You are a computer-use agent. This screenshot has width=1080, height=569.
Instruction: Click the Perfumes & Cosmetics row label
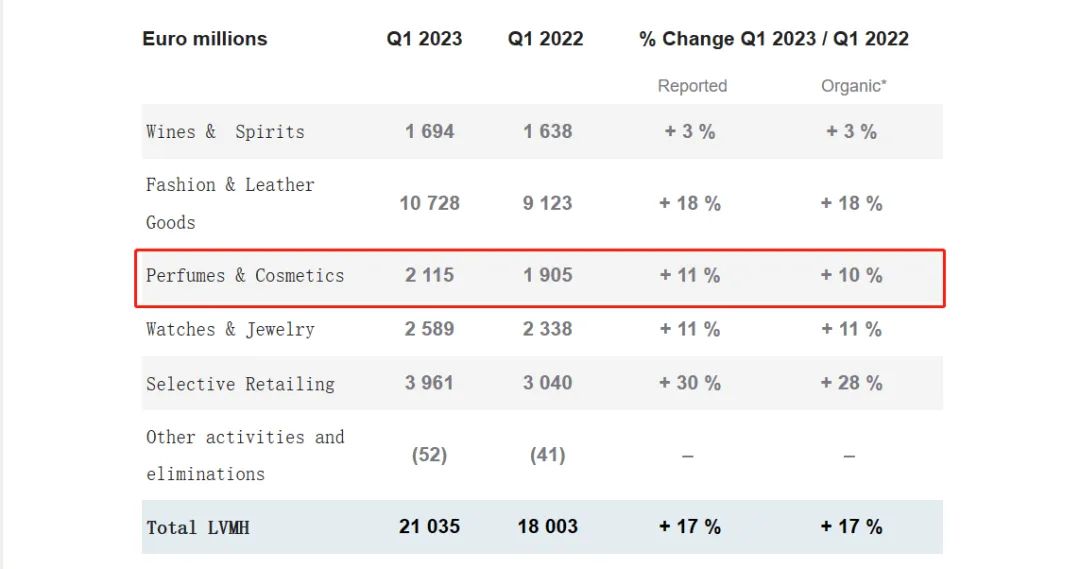pos(245,275)
